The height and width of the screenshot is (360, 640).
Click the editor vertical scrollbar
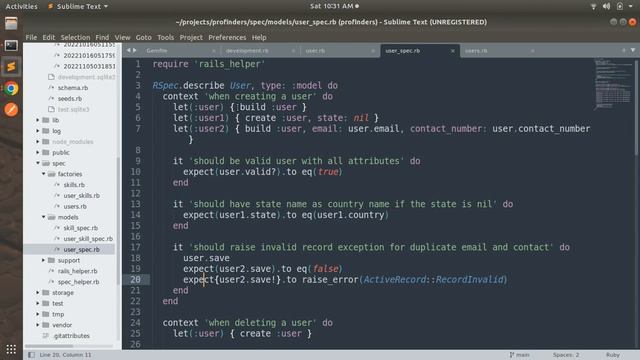(x=636, y=107)
